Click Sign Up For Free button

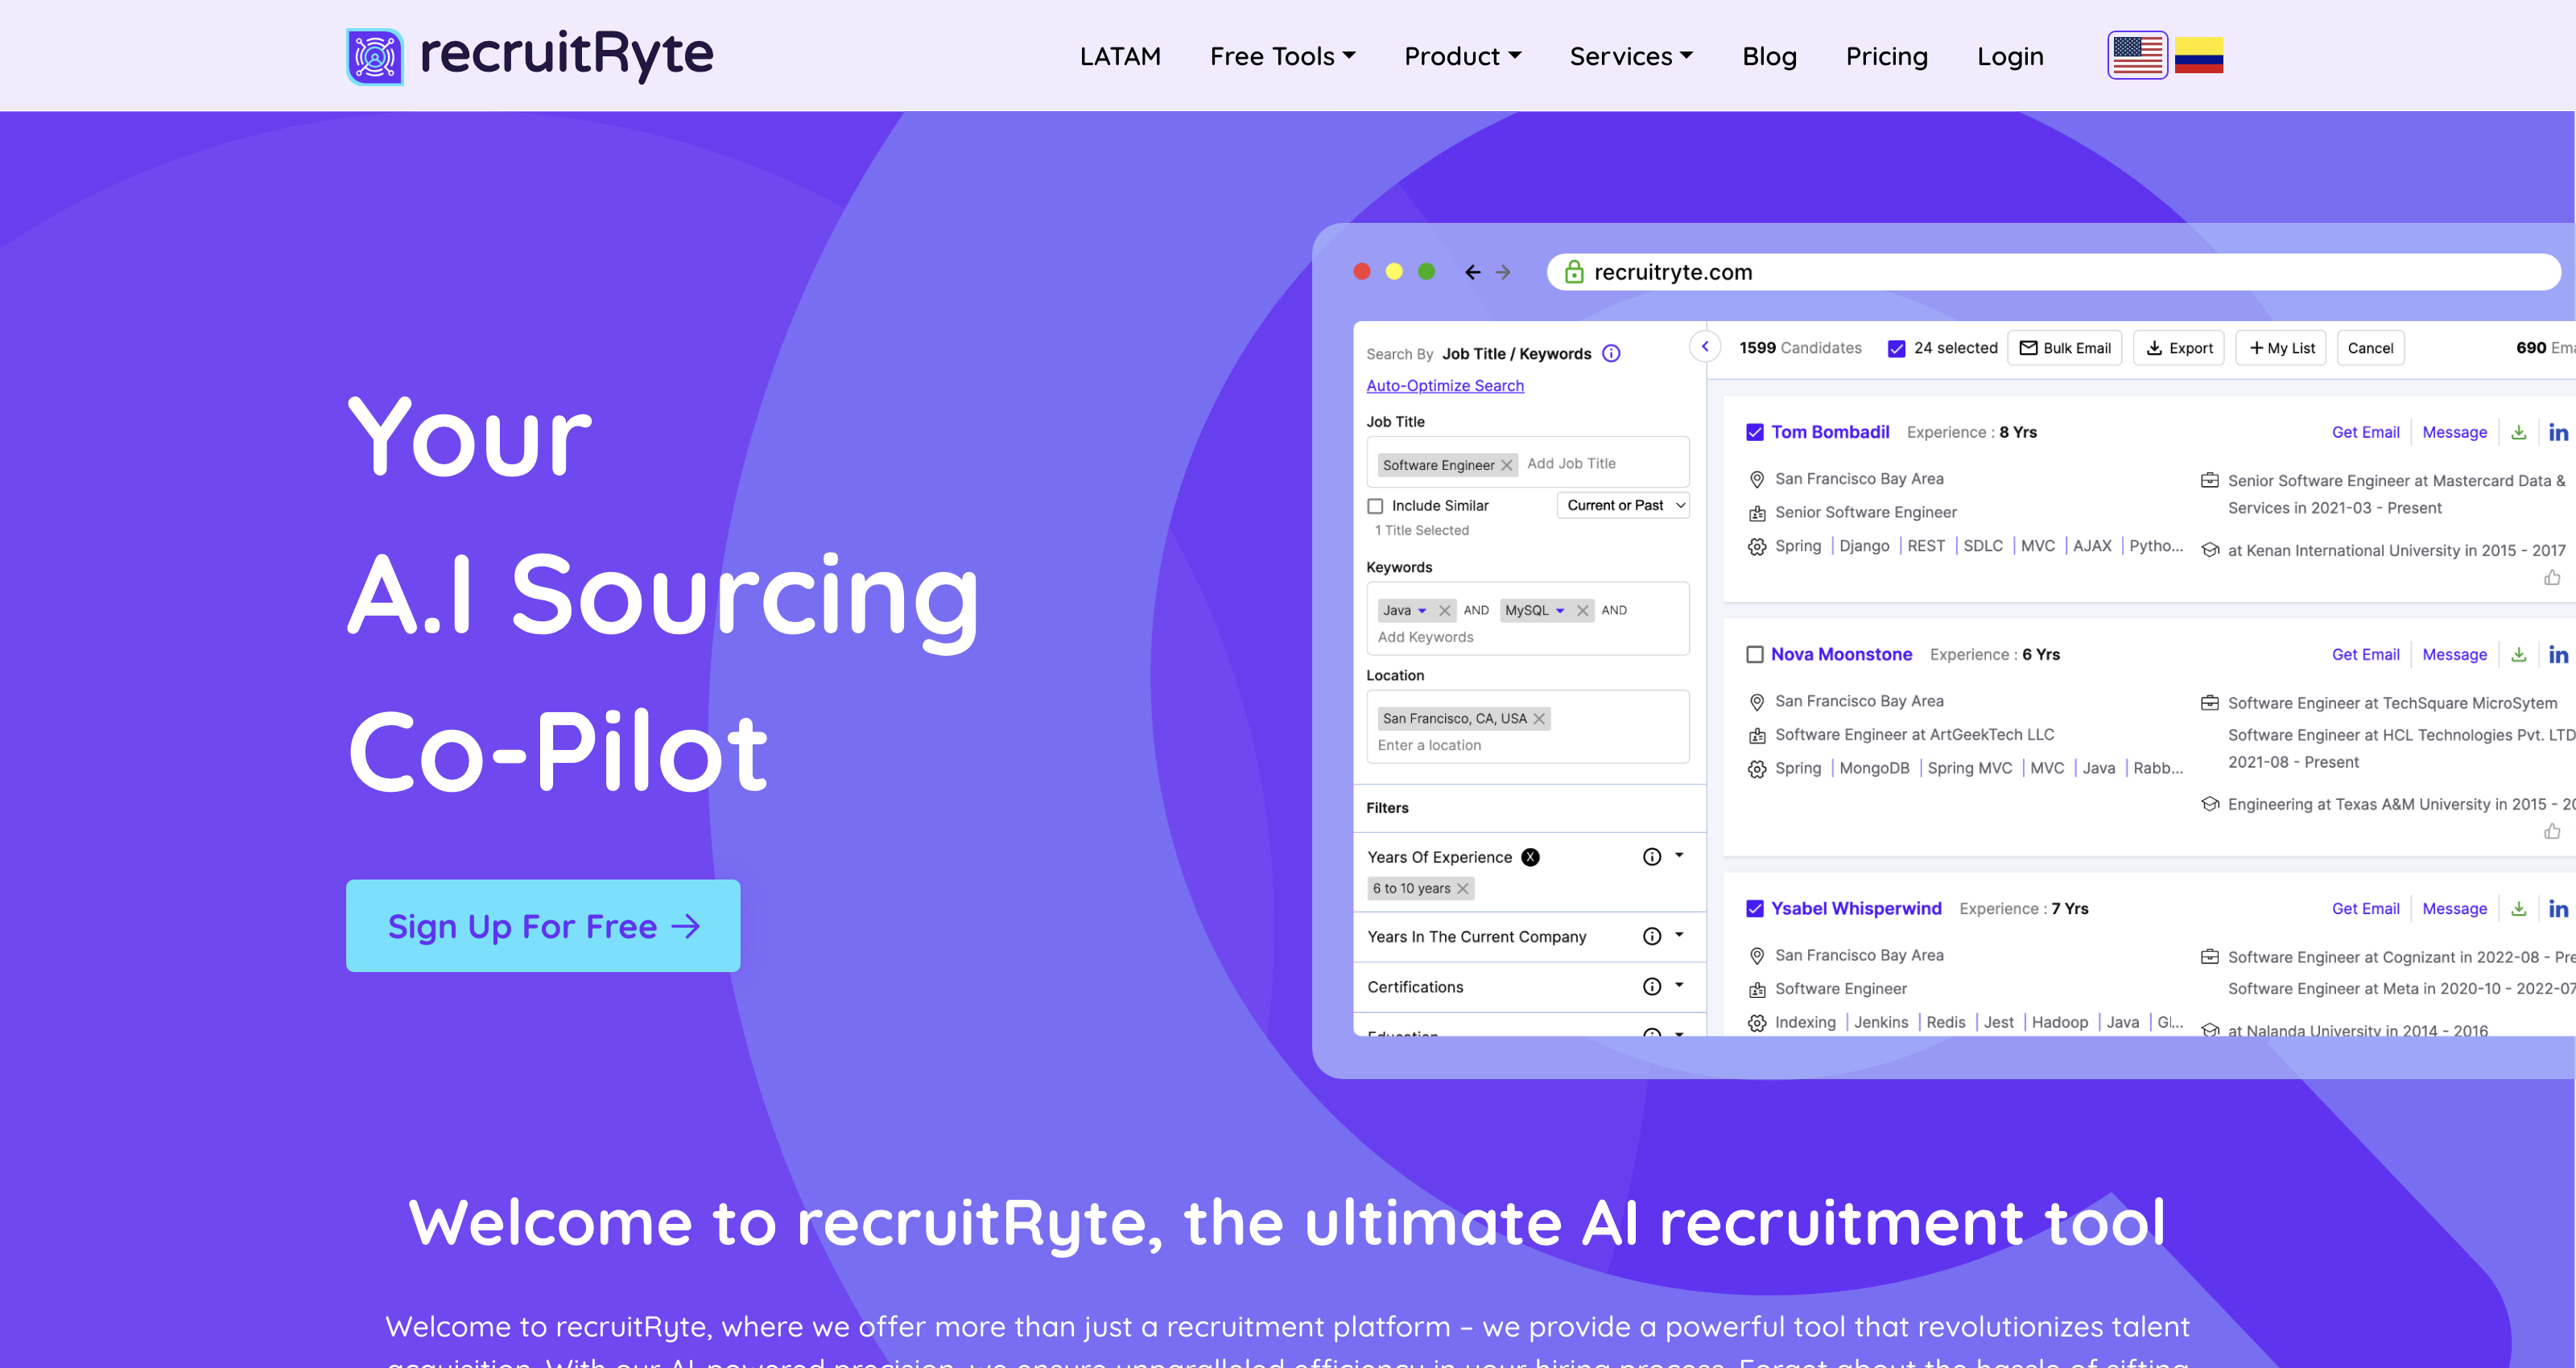tap(543, 926)
